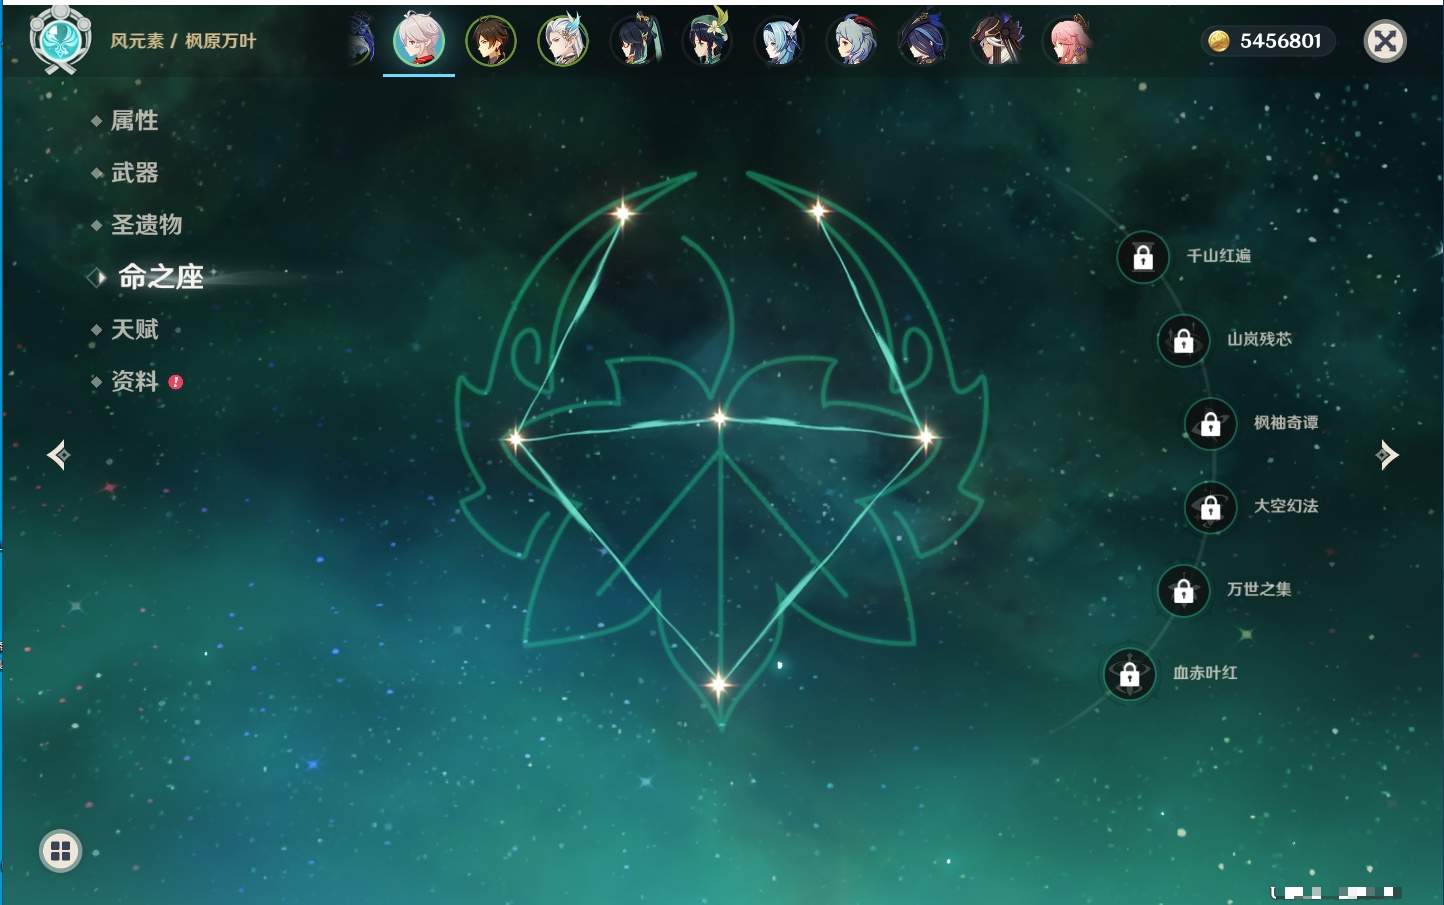Choose the dark-haired avatar with red glasses
This screenshot has width=1444, height=905.
coord(635,41)
